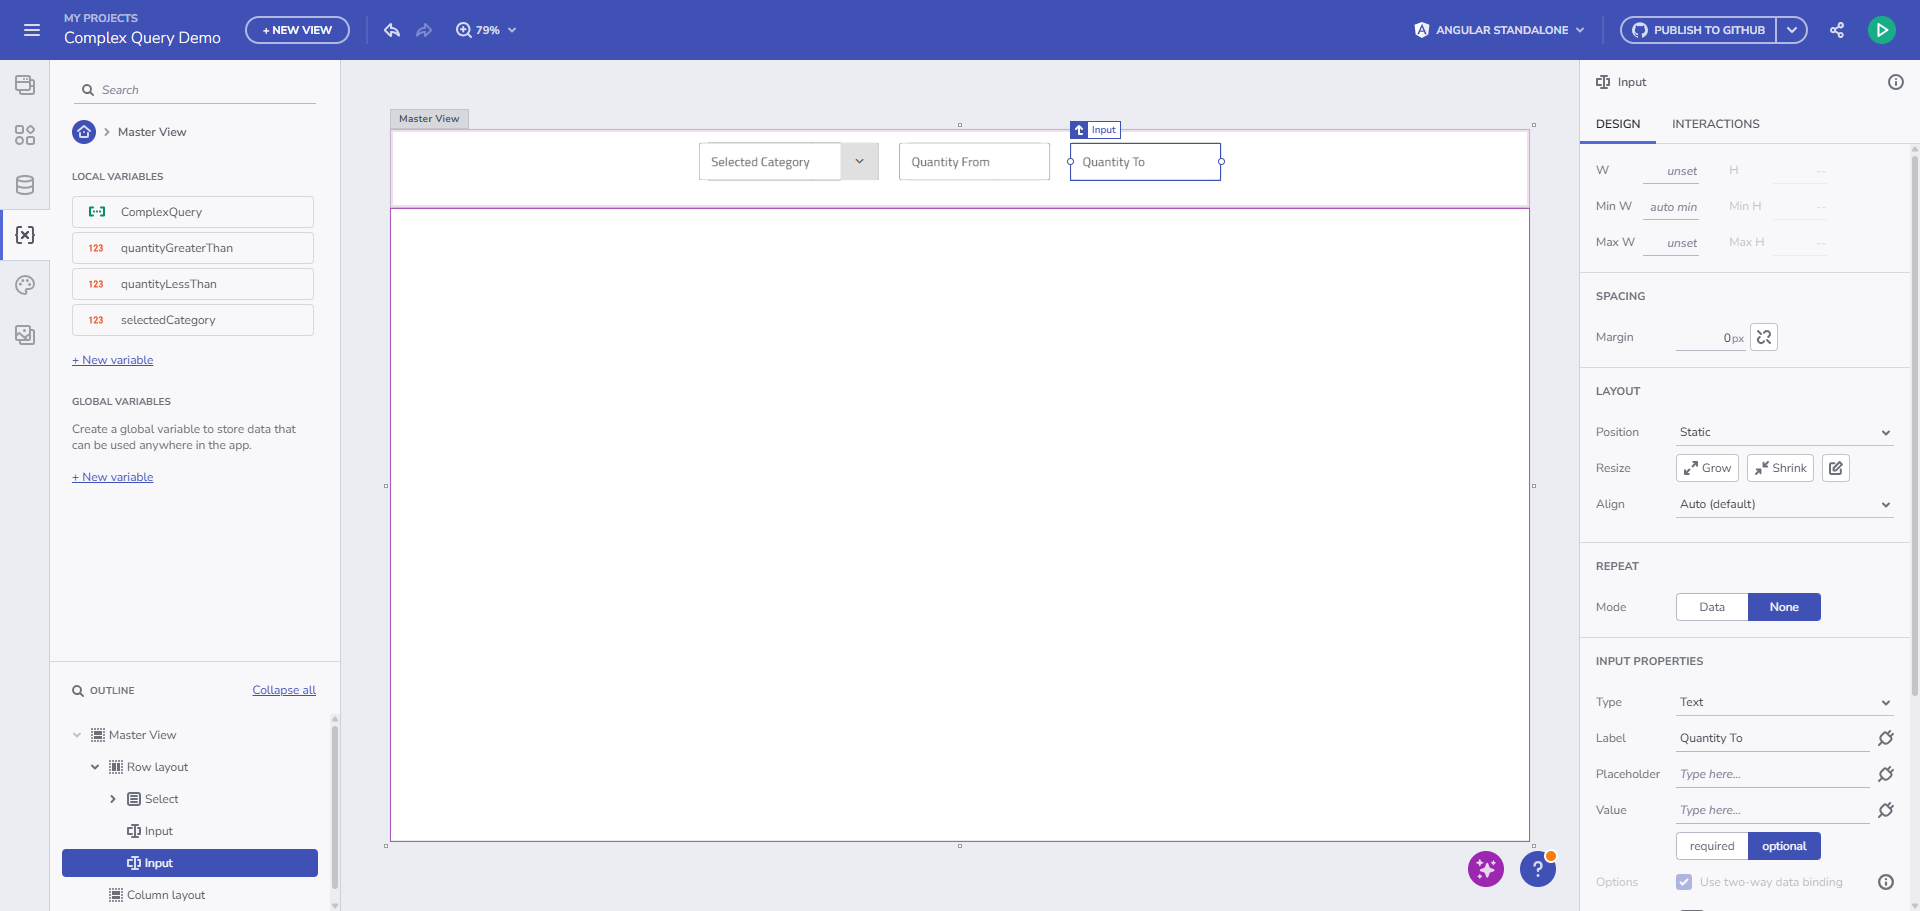Expand the Select node in outline
The height and width of the screenshot is (911, 1920).
click(x=113, y=799)
